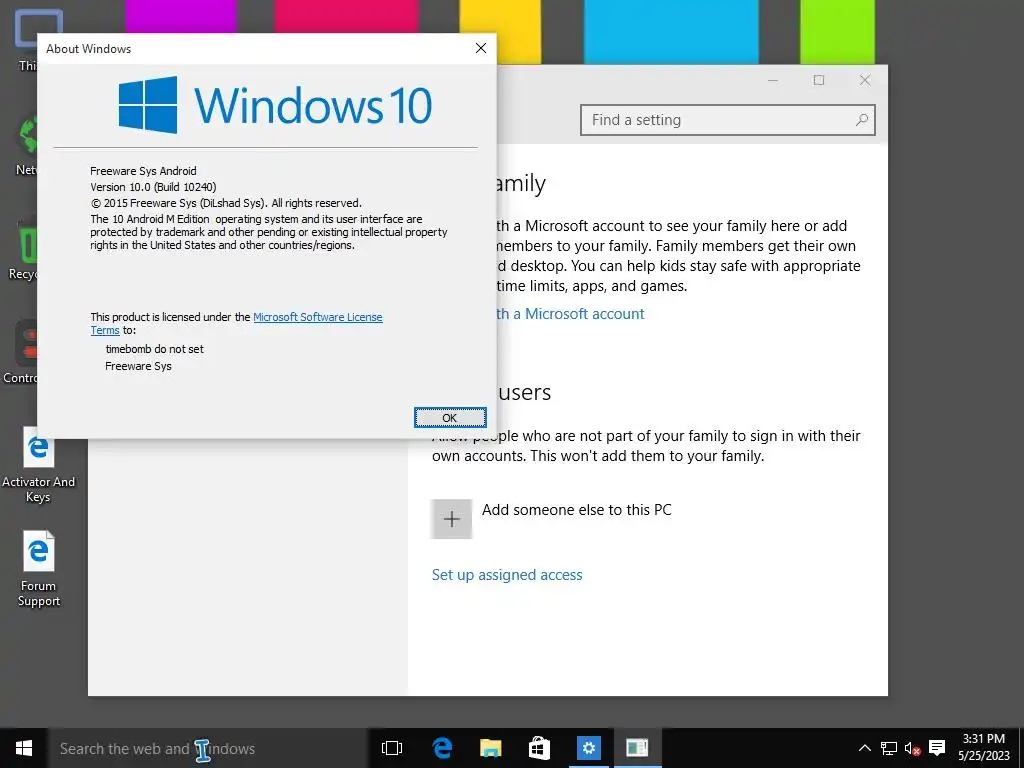Click the 'timebomb do not set' text
This screenshot has width=1024, height=768.
pos(155,349)
